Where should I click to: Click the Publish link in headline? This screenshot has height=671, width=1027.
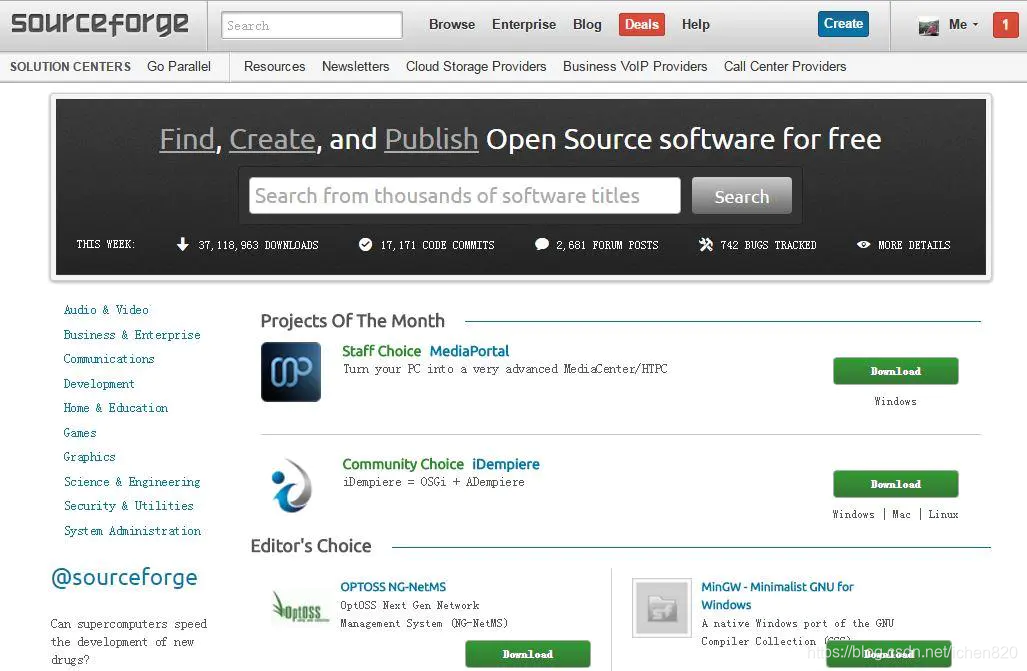pyautogui.click(x=431, y=139)
